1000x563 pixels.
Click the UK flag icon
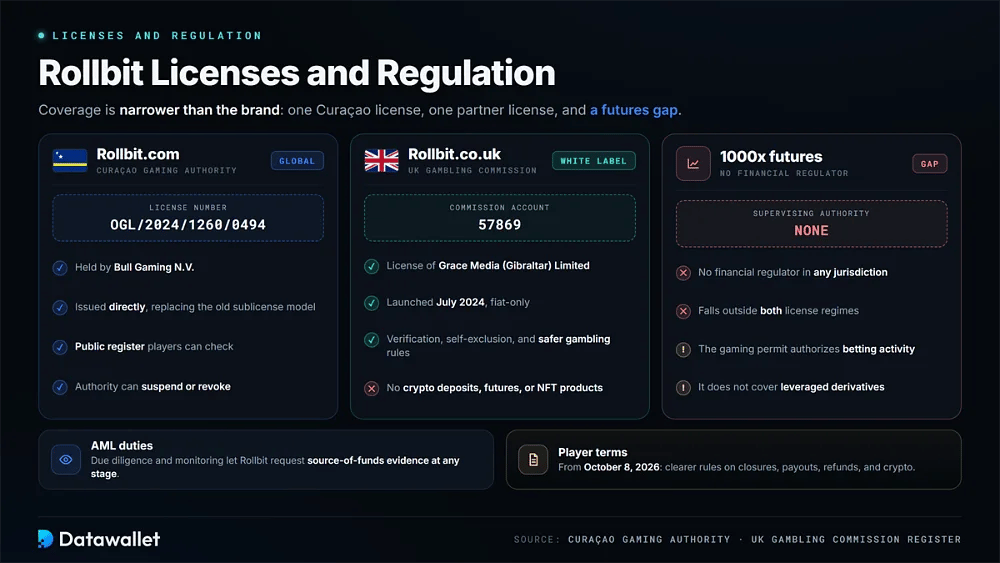[381, 161]
